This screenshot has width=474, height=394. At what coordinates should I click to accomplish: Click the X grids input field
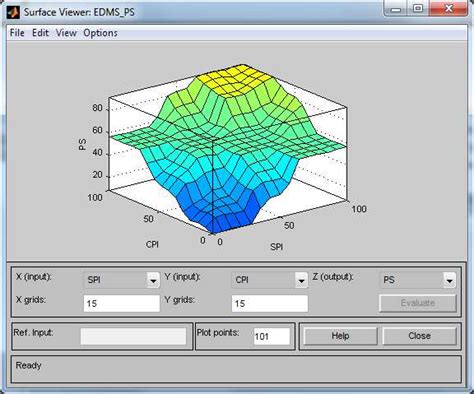122,303
